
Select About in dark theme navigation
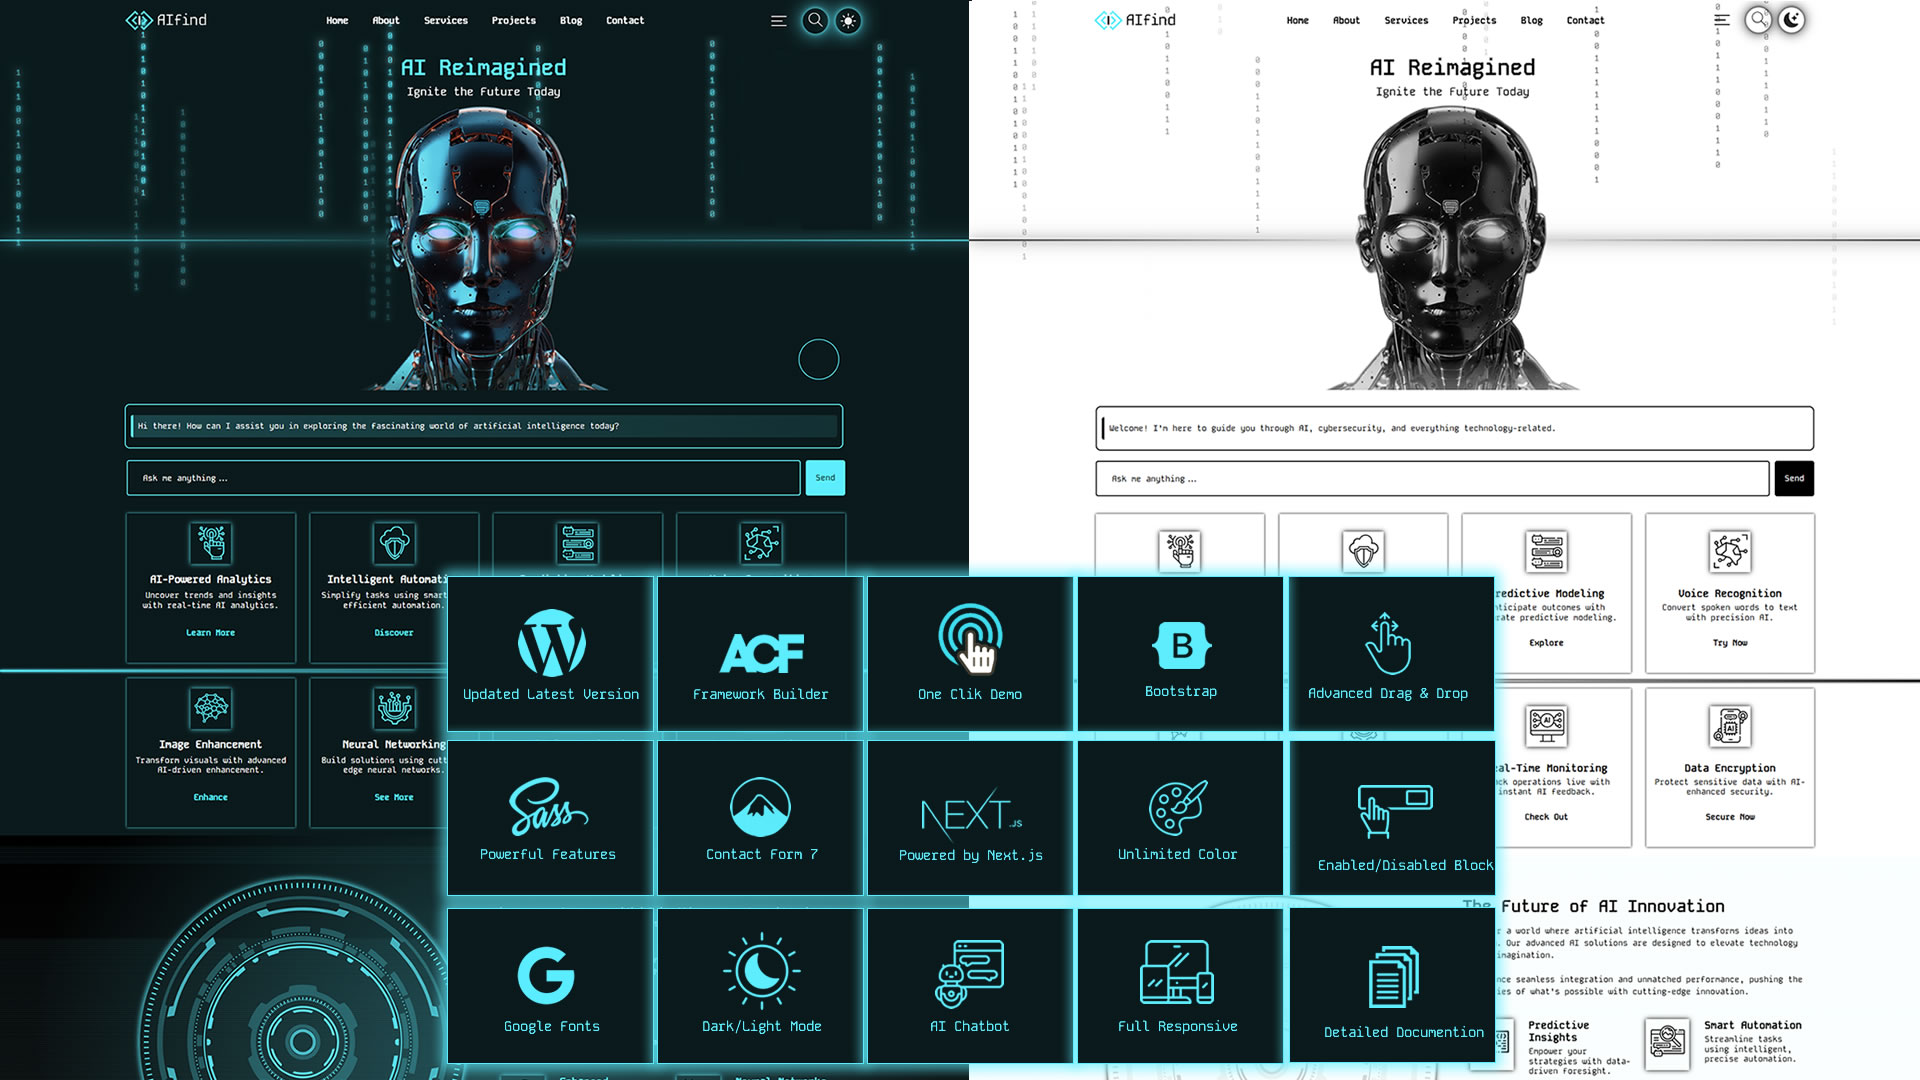click(386, 20)
